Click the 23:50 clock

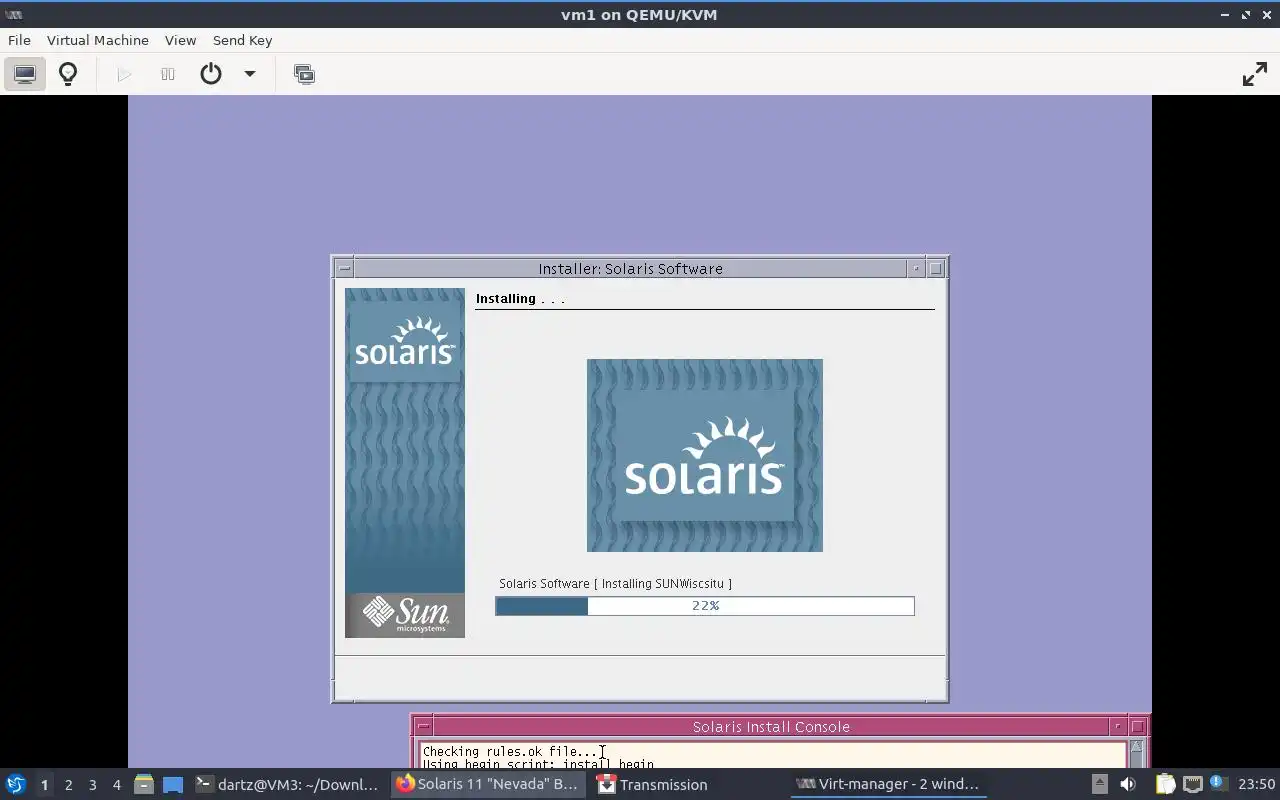(1257, 784)
